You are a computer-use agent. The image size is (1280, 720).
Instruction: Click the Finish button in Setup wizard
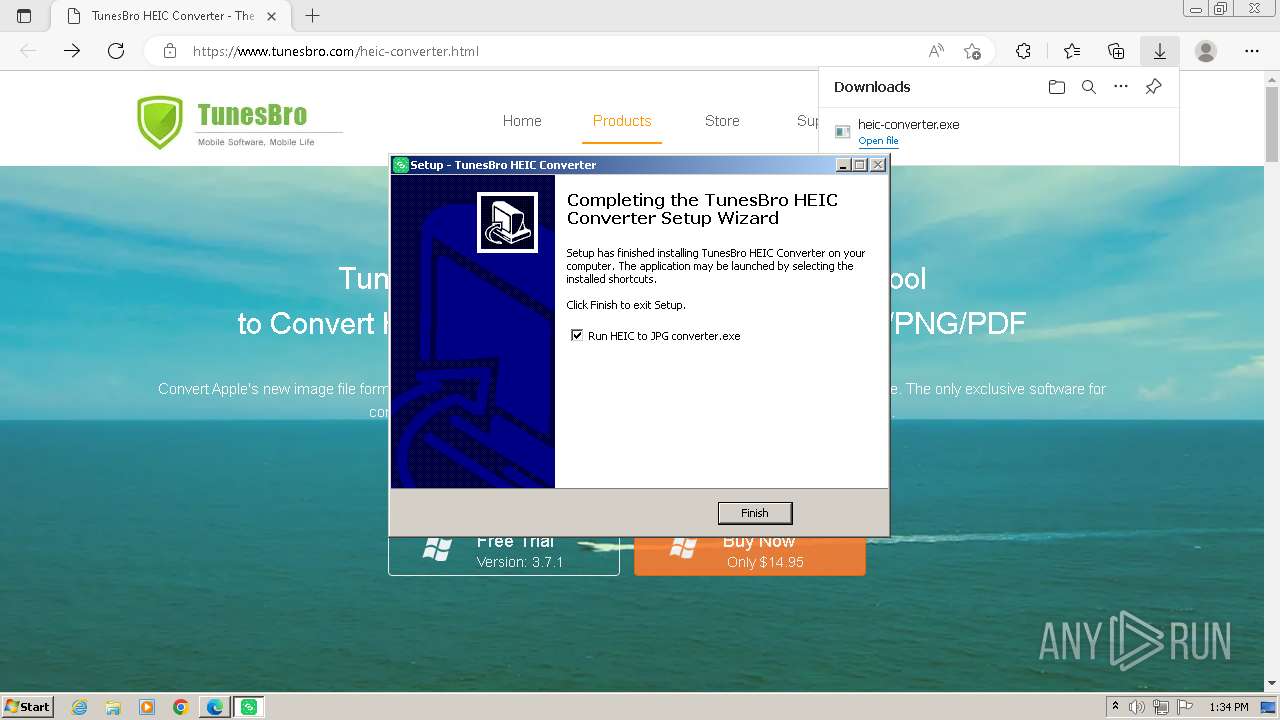[755, 513]
